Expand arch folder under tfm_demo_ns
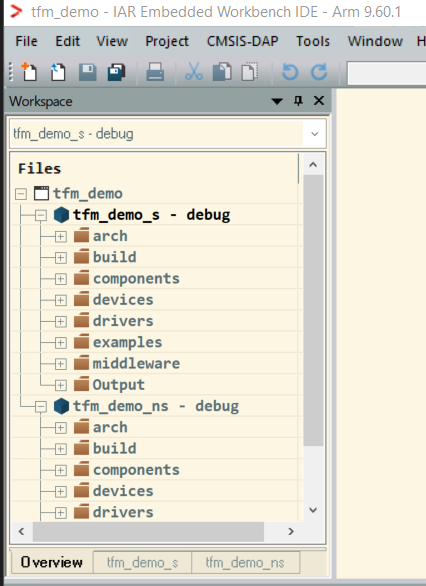Screen dimensions: 426x586 tap(61, 428)
